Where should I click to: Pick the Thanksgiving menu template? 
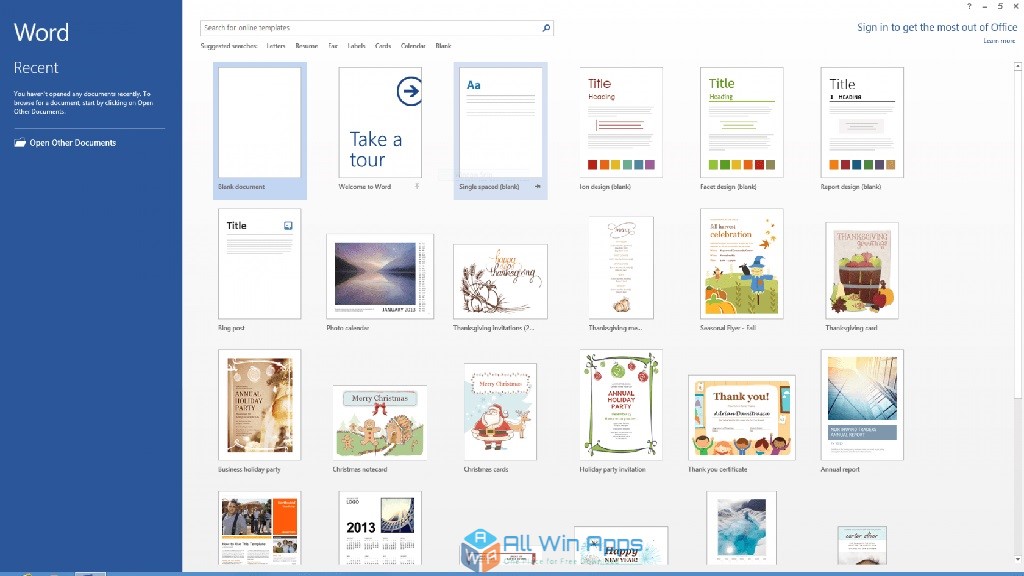[621, 268]
